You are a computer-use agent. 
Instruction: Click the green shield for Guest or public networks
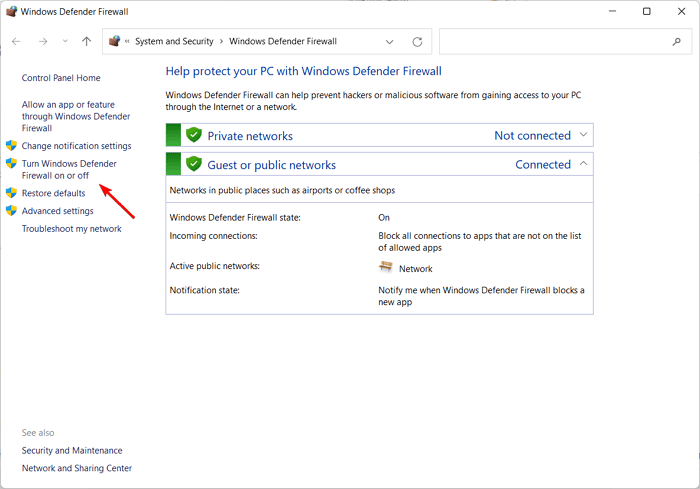pyautogui.click(x=194, y=164)
